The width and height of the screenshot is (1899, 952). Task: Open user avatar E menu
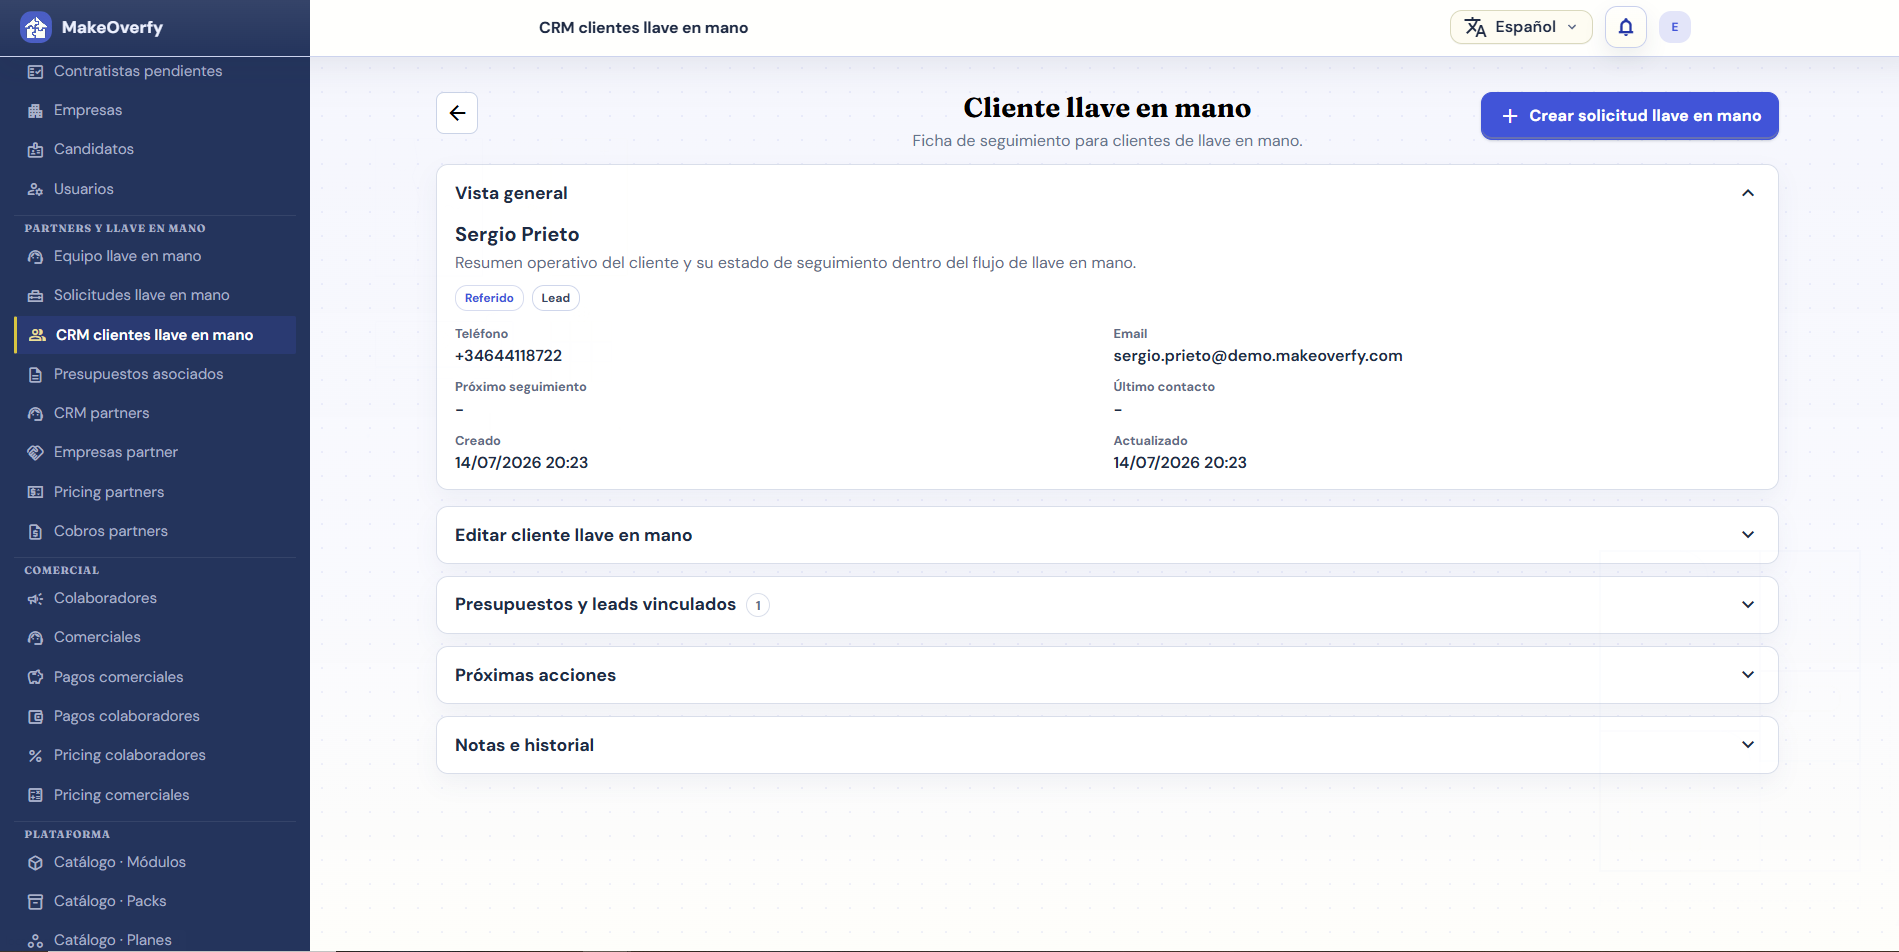point(1675,27)
